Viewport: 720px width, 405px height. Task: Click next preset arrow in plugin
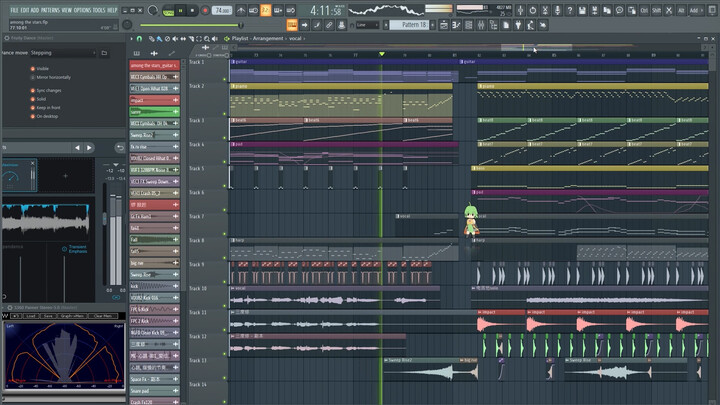pyautogui.click(x=90, y=147)
